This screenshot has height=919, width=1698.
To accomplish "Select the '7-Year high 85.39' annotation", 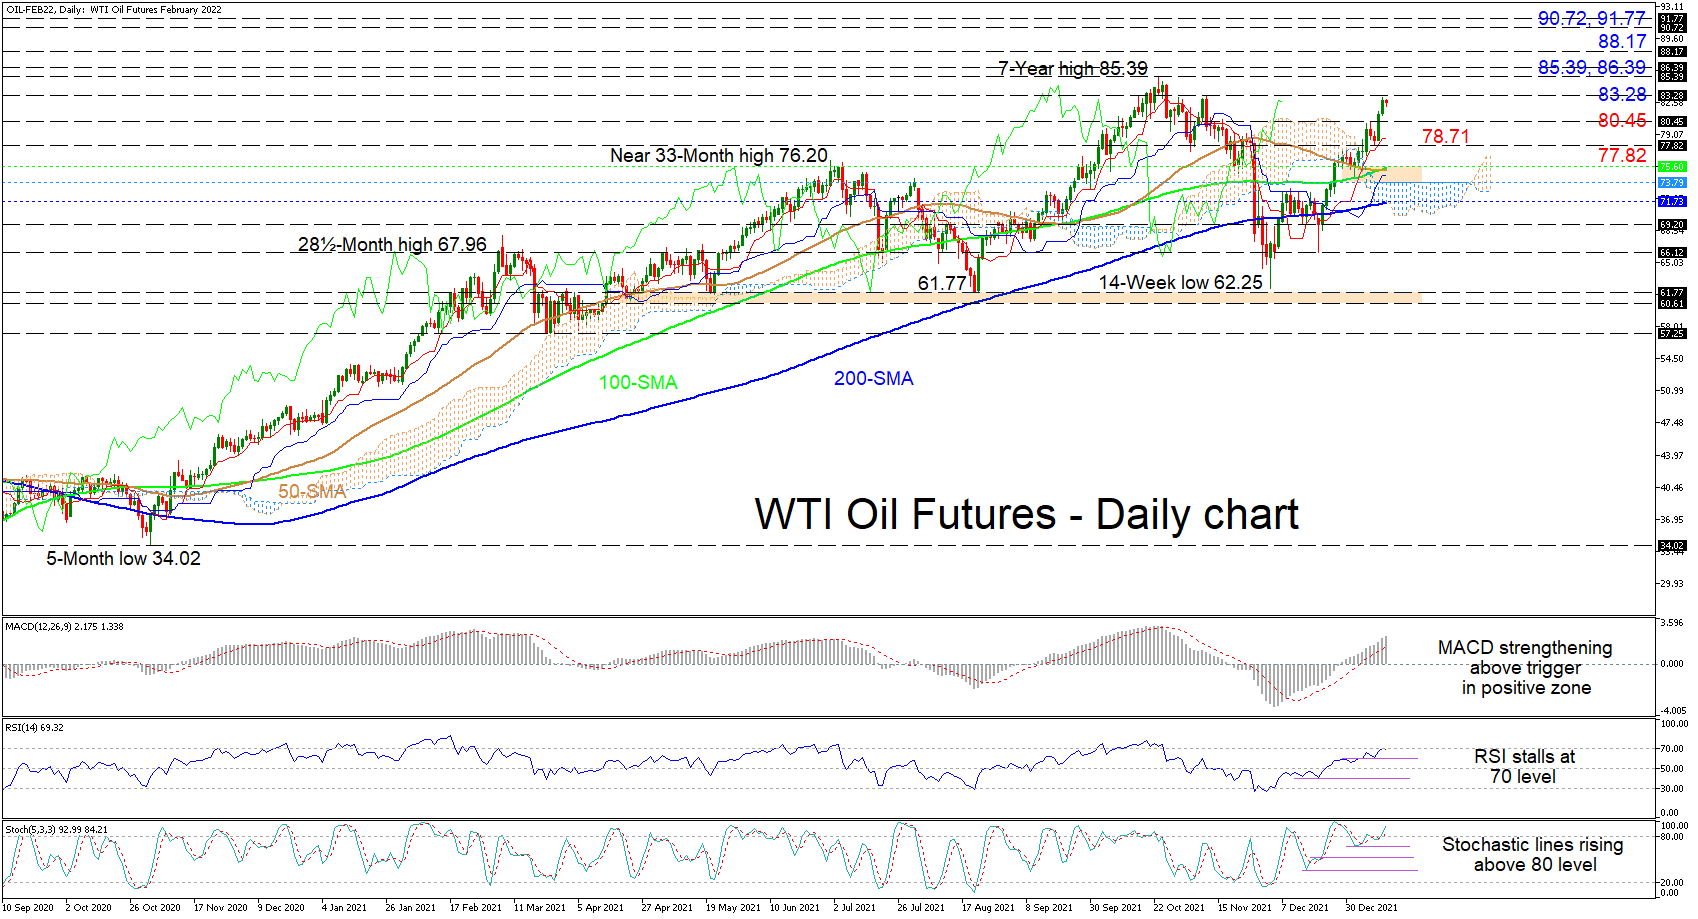I will 1073,69.
